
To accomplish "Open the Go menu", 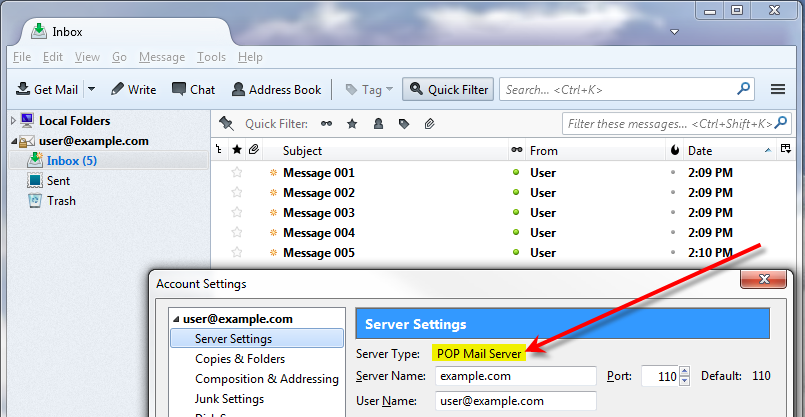I will coord(119,57).
